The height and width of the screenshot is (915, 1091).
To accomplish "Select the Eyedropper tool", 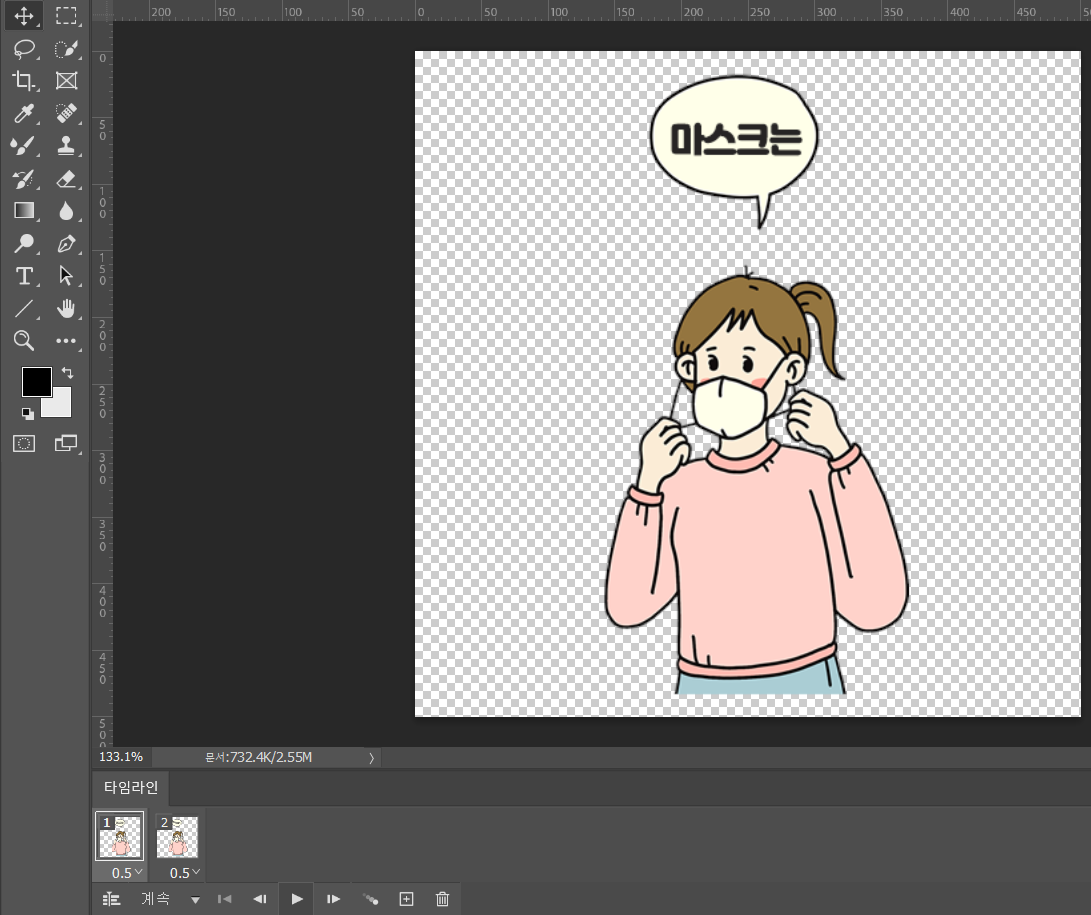I will click(24, 112).
